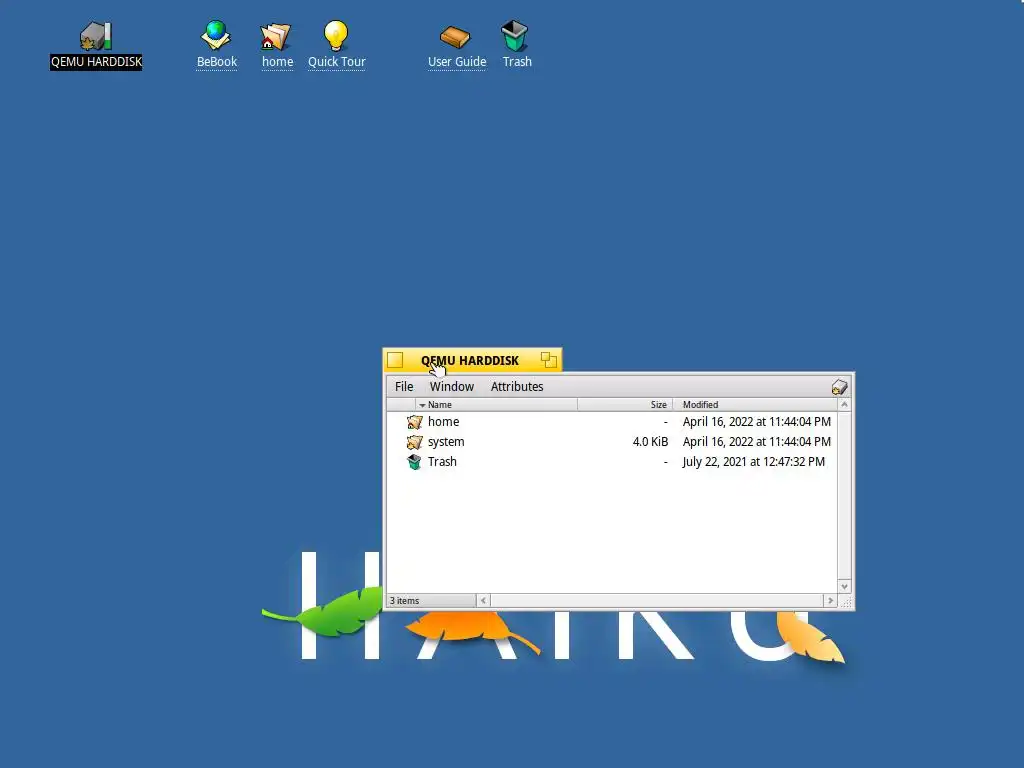Sort the file list by the Name column header
Screen dimensions: 1024x768
pyautogui.click(x=496, y=405)
